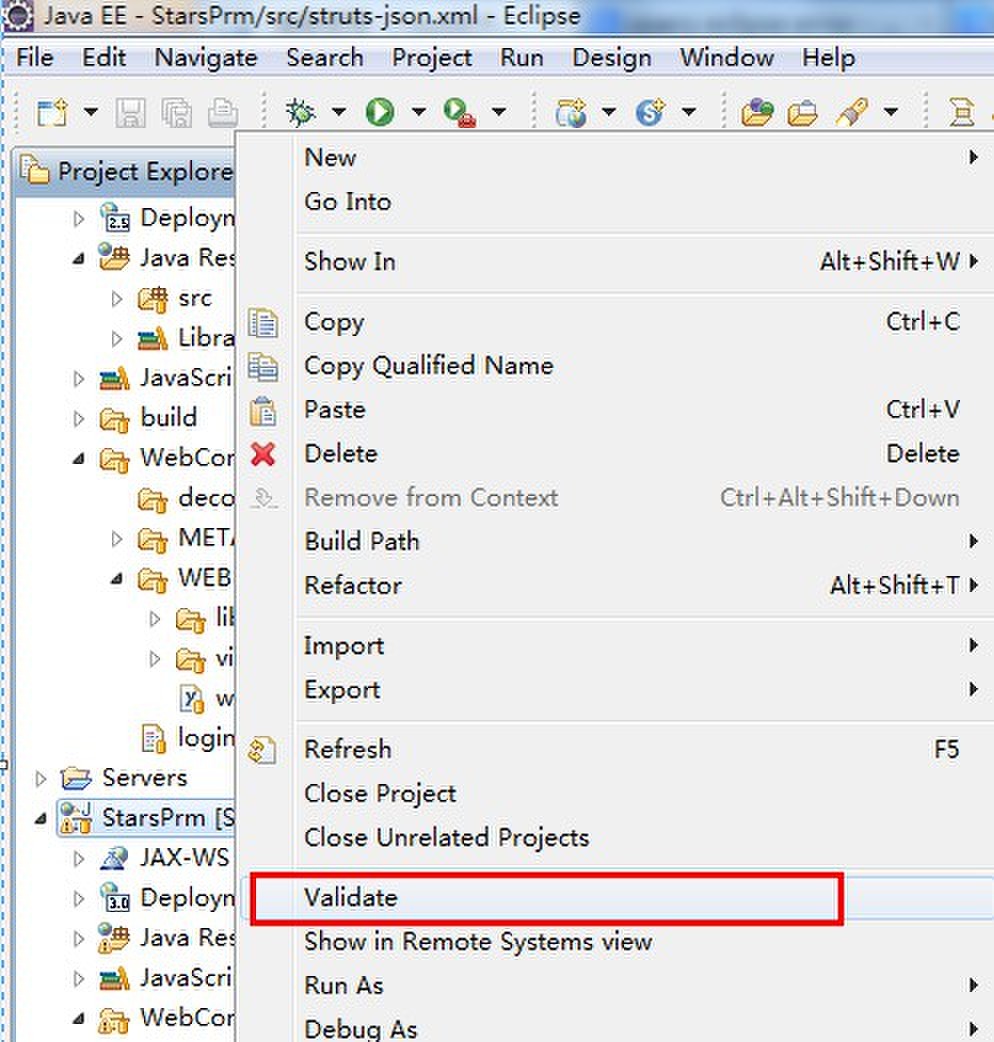Open the dropdown arrow beside the New icon
This screenshot has width=994, height=1042.
pyautogui.click(x=91, y=112)
